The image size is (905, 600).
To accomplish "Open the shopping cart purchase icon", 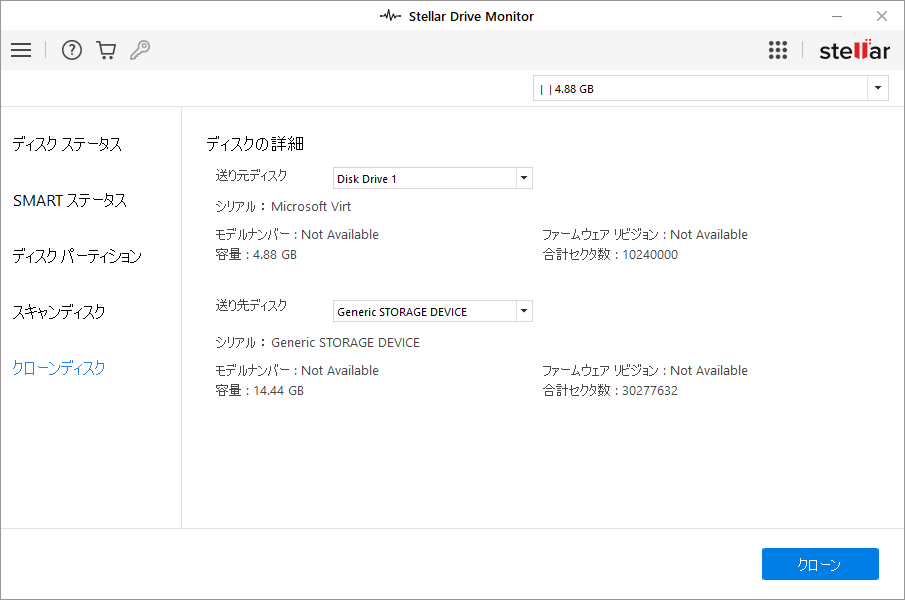I will tap(106, 50).
